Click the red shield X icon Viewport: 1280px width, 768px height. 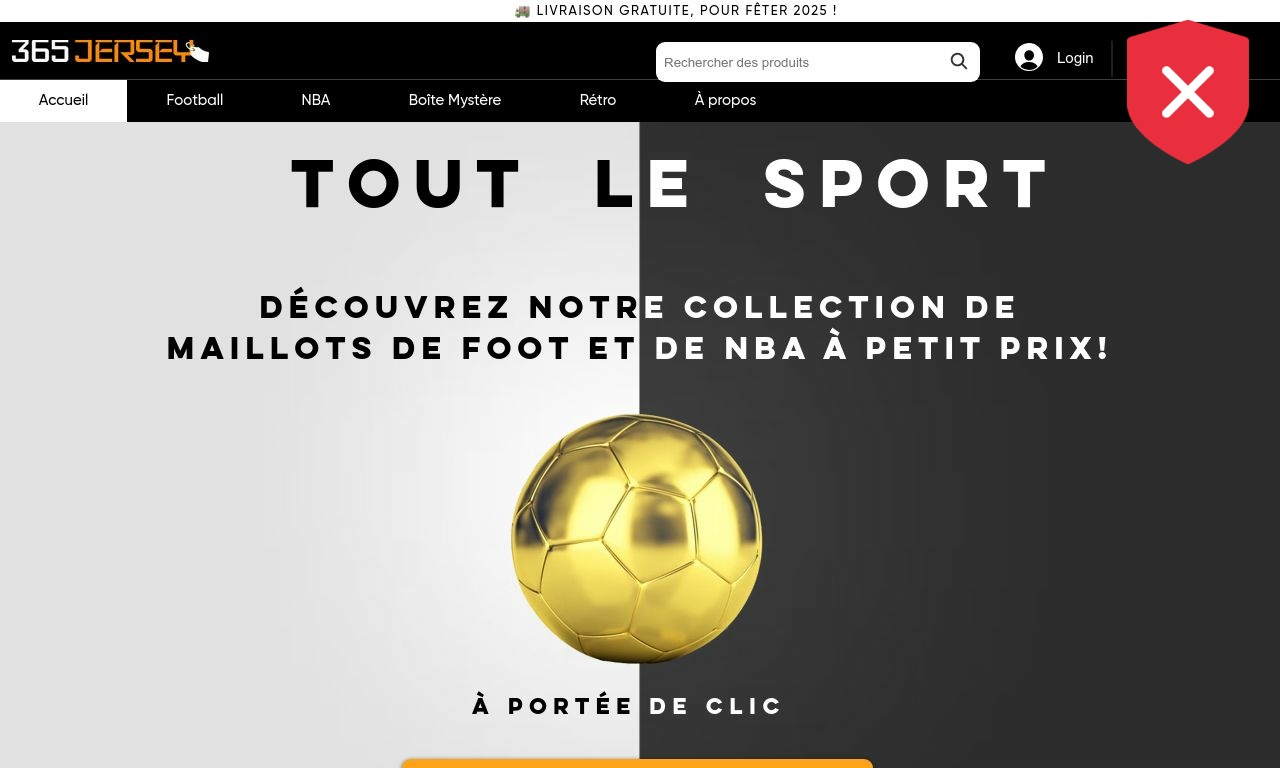[1188, 92]
